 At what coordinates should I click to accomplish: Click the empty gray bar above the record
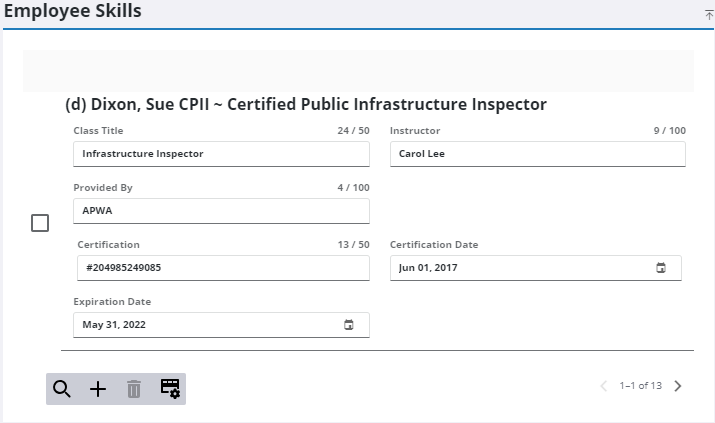(x=357, y=71)
